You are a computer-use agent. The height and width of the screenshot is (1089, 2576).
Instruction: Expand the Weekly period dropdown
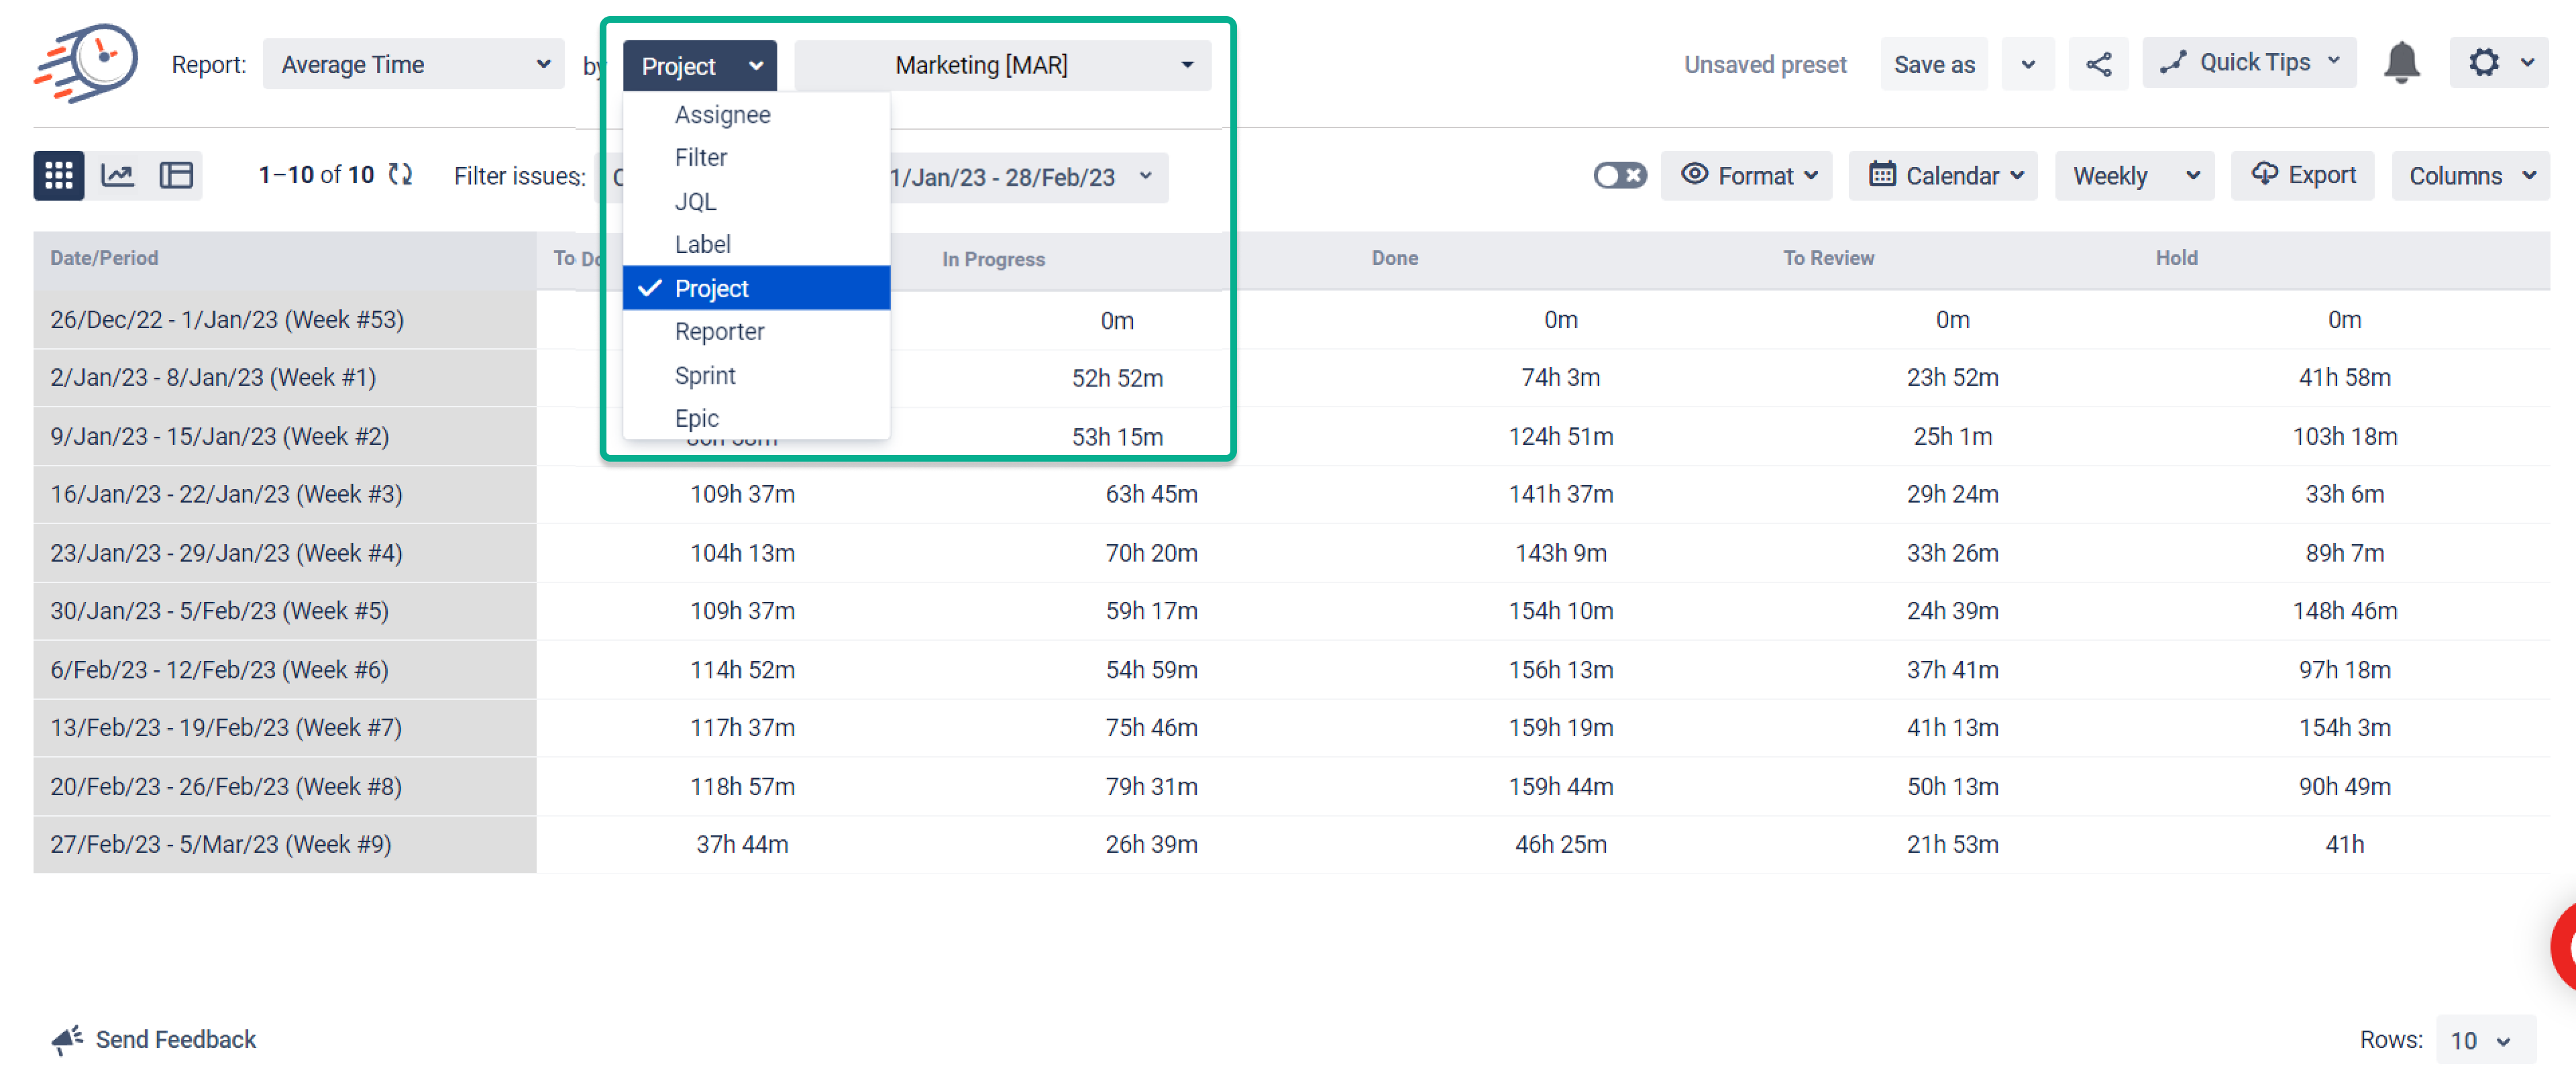click(x=2134, y=175)
